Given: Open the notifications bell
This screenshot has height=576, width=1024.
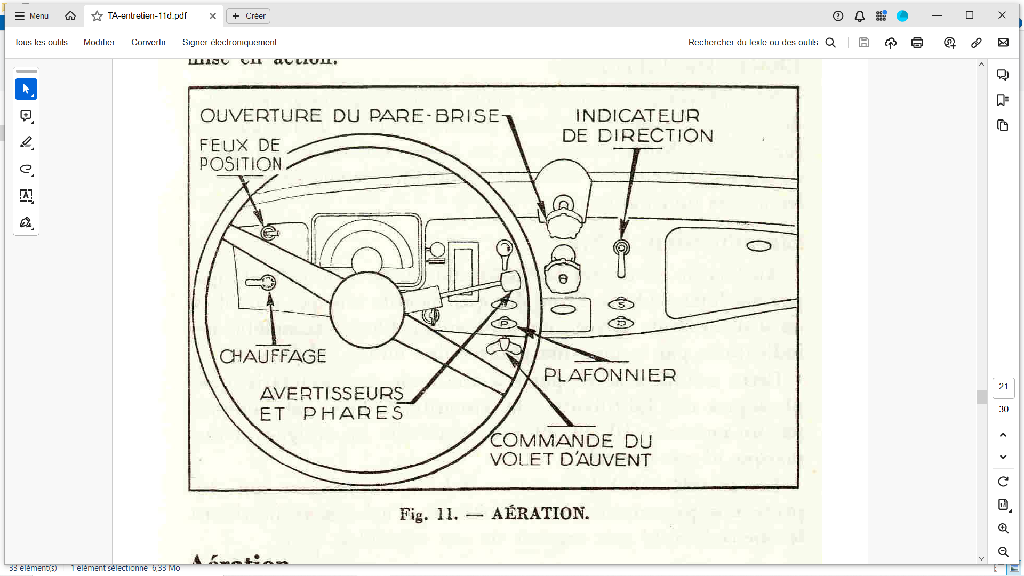Looking at the screenshot, I should pos(859,16).
